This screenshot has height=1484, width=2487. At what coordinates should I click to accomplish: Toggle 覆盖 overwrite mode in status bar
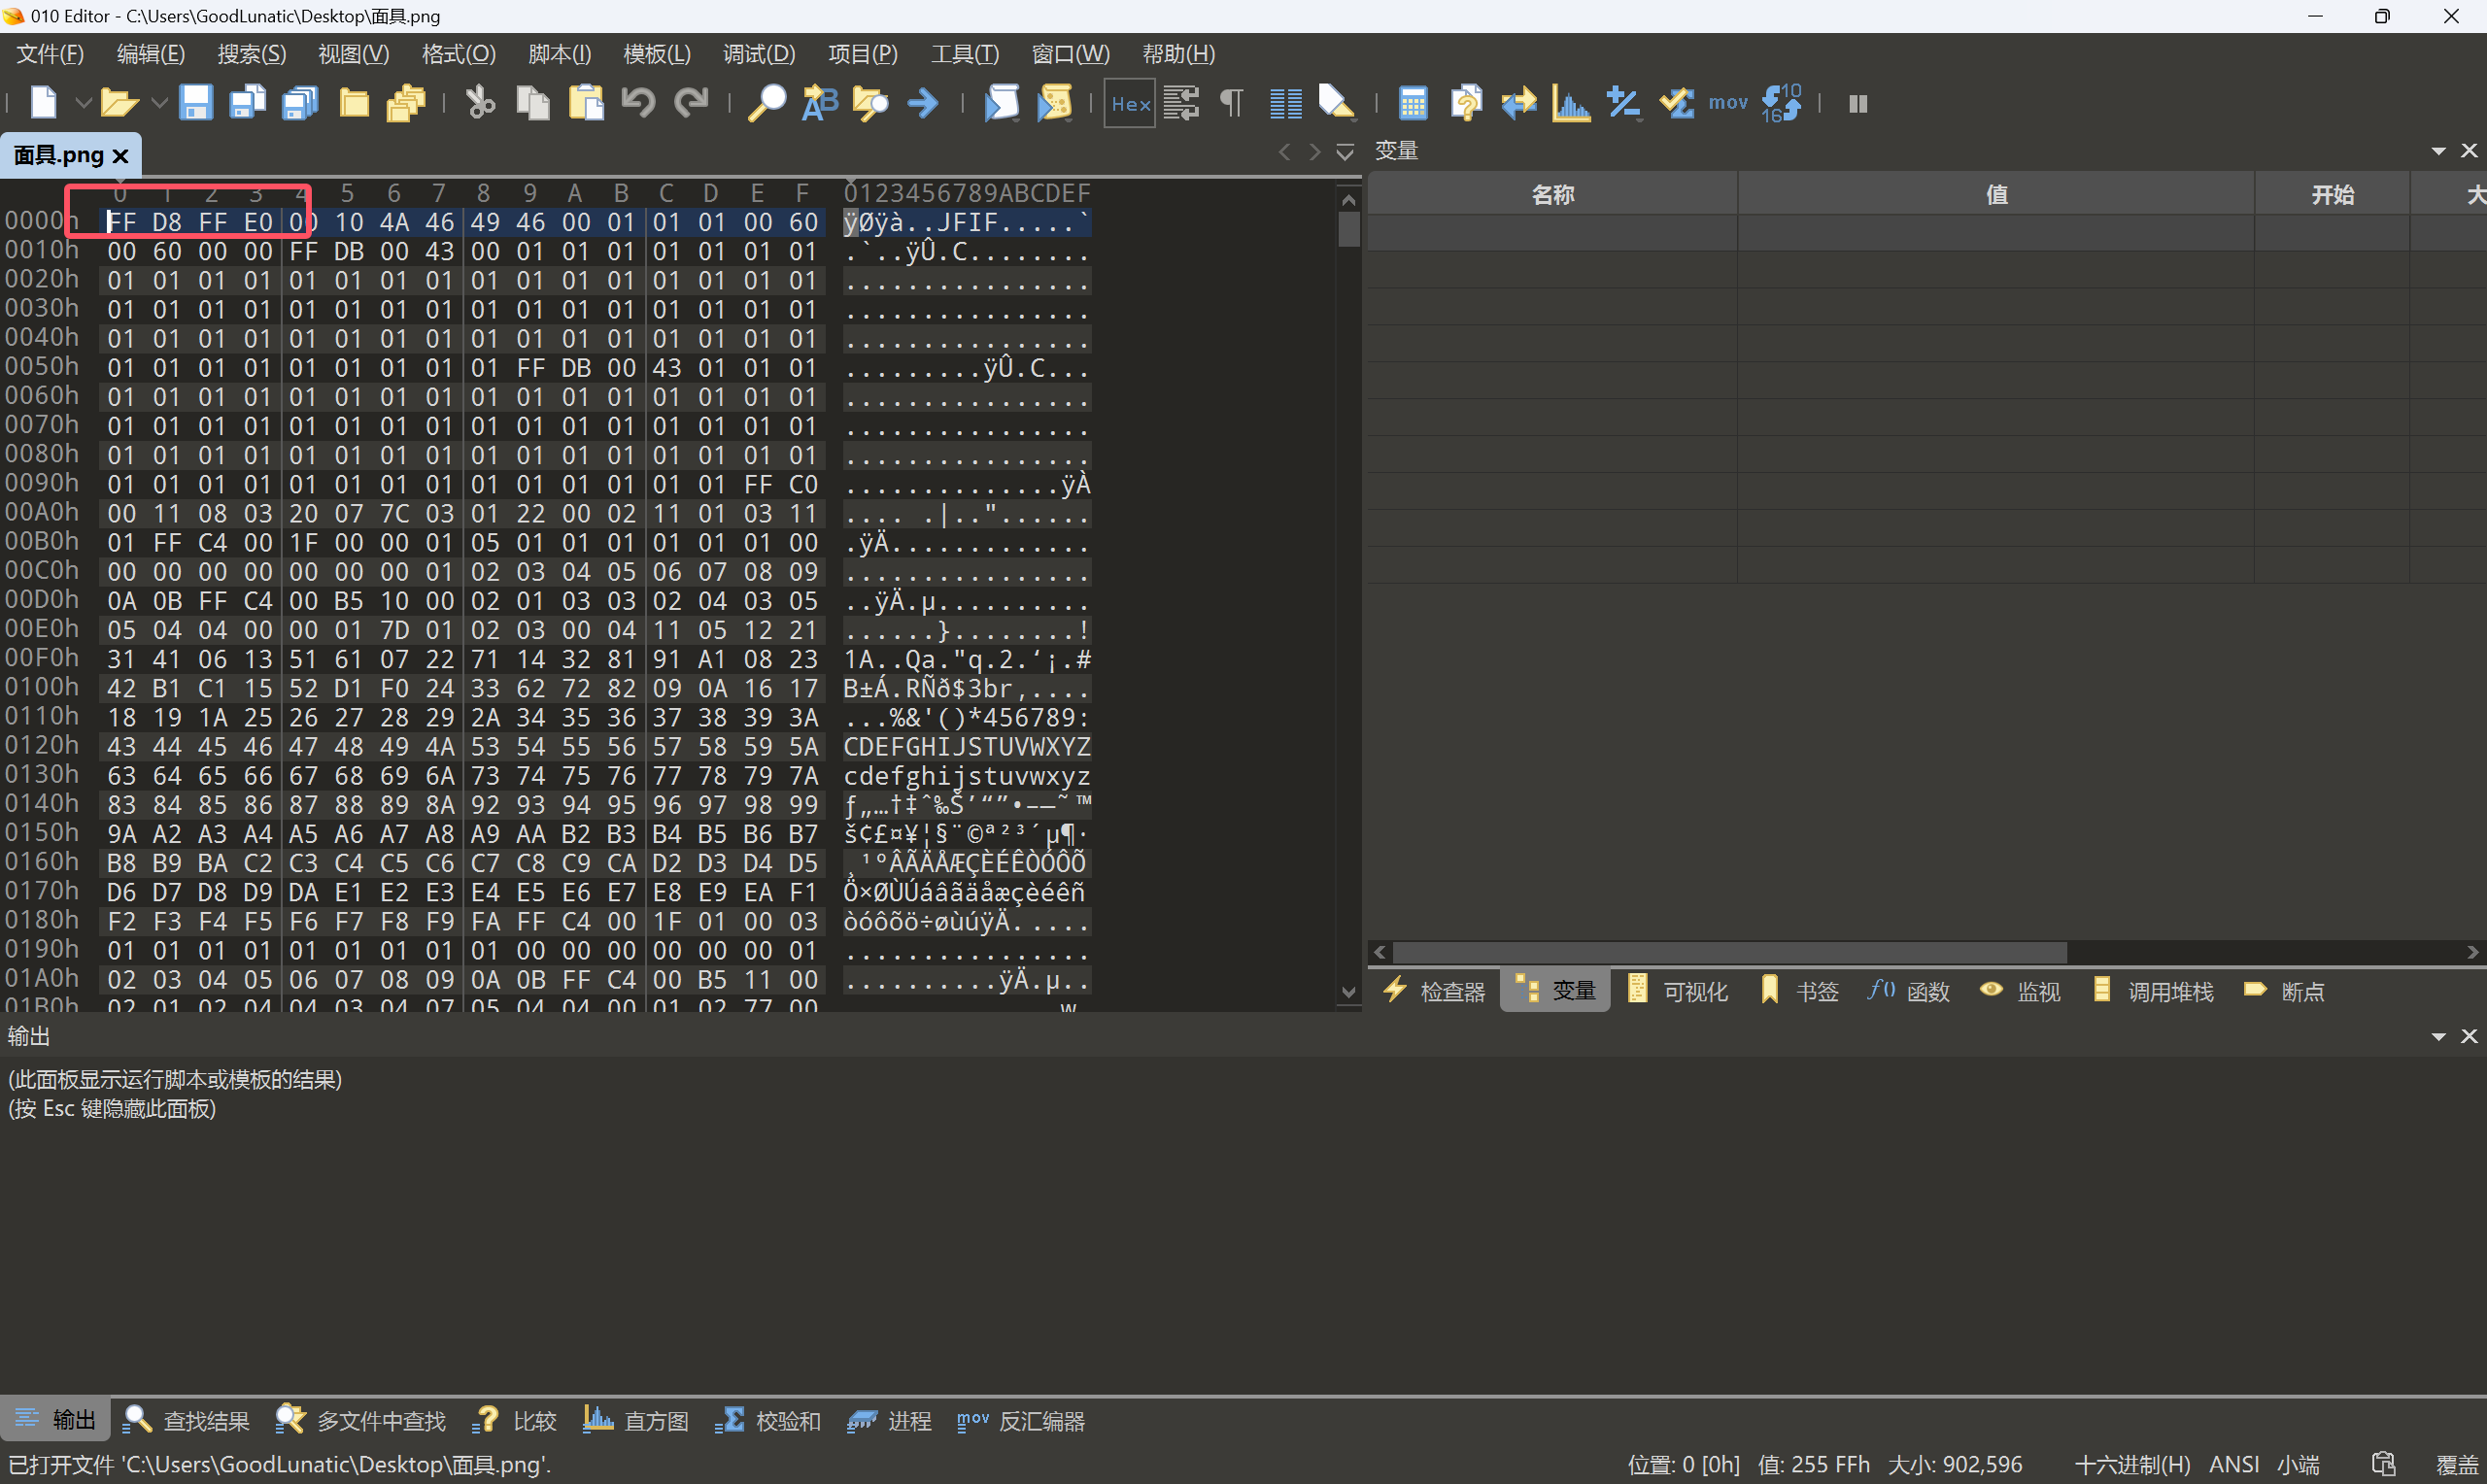click(x=2456, y=1464)
